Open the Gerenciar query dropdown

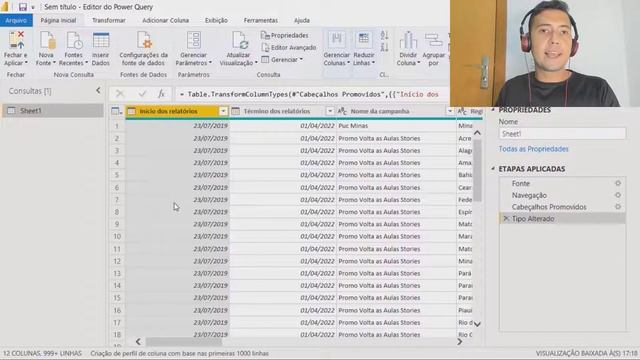282,60
